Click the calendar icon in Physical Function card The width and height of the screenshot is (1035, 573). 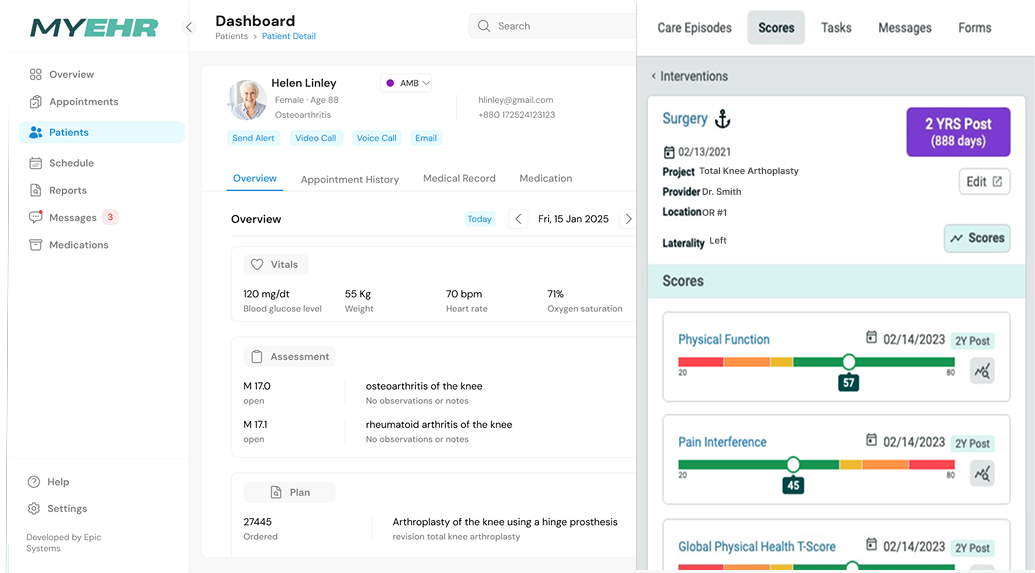click(x=871, y=337)
